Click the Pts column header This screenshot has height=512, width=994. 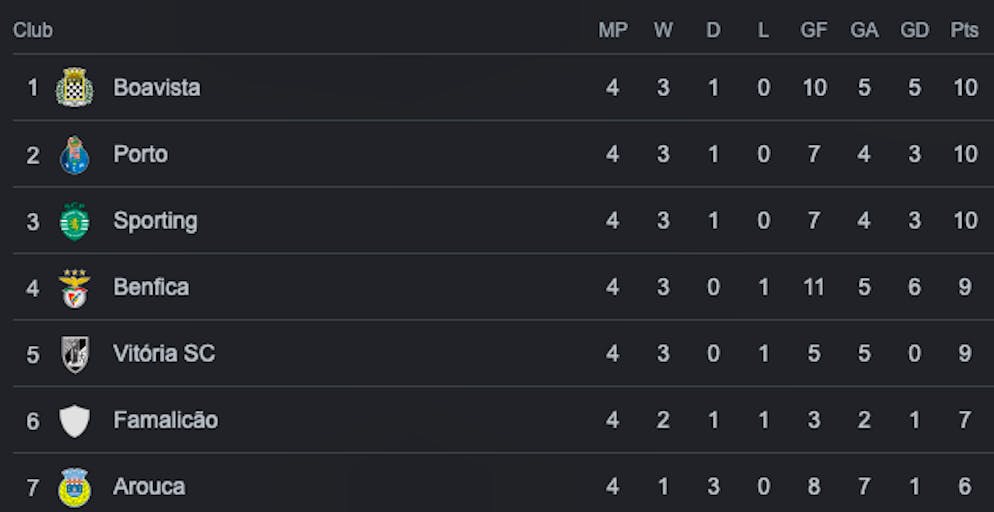pos(964,30)
